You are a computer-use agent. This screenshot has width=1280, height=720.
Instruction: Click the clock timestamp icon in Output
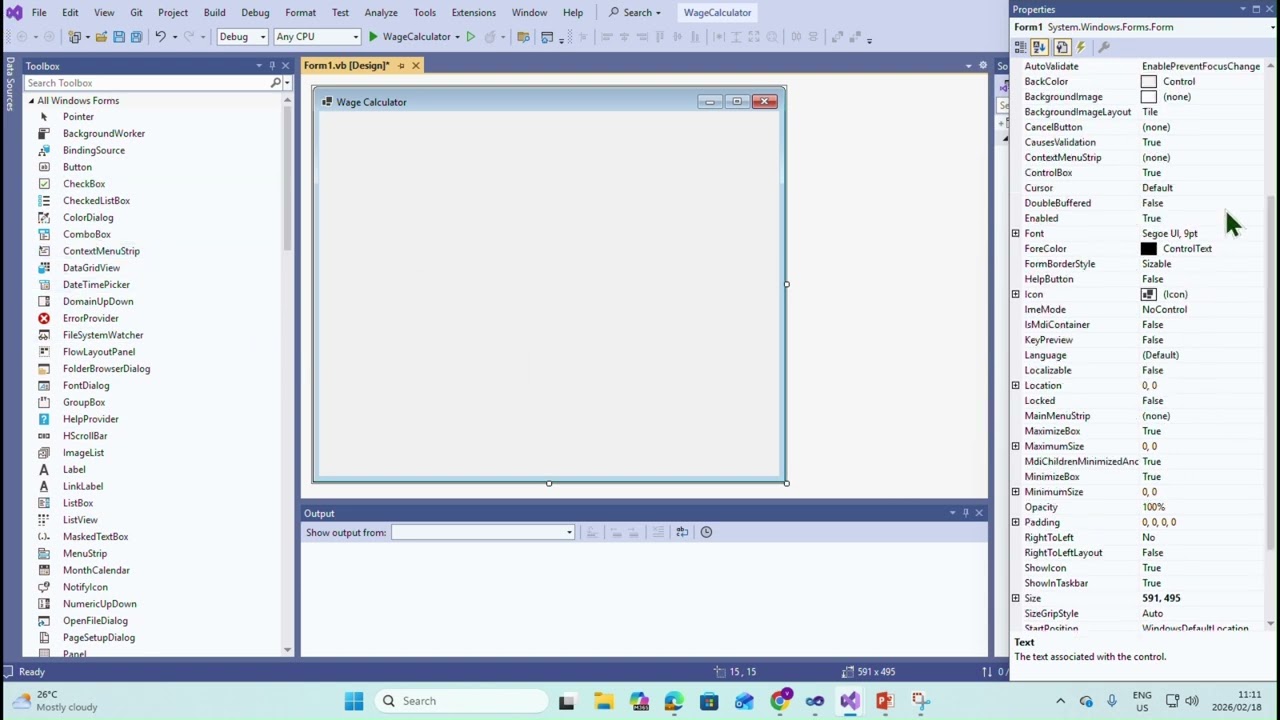click(706, 532)
